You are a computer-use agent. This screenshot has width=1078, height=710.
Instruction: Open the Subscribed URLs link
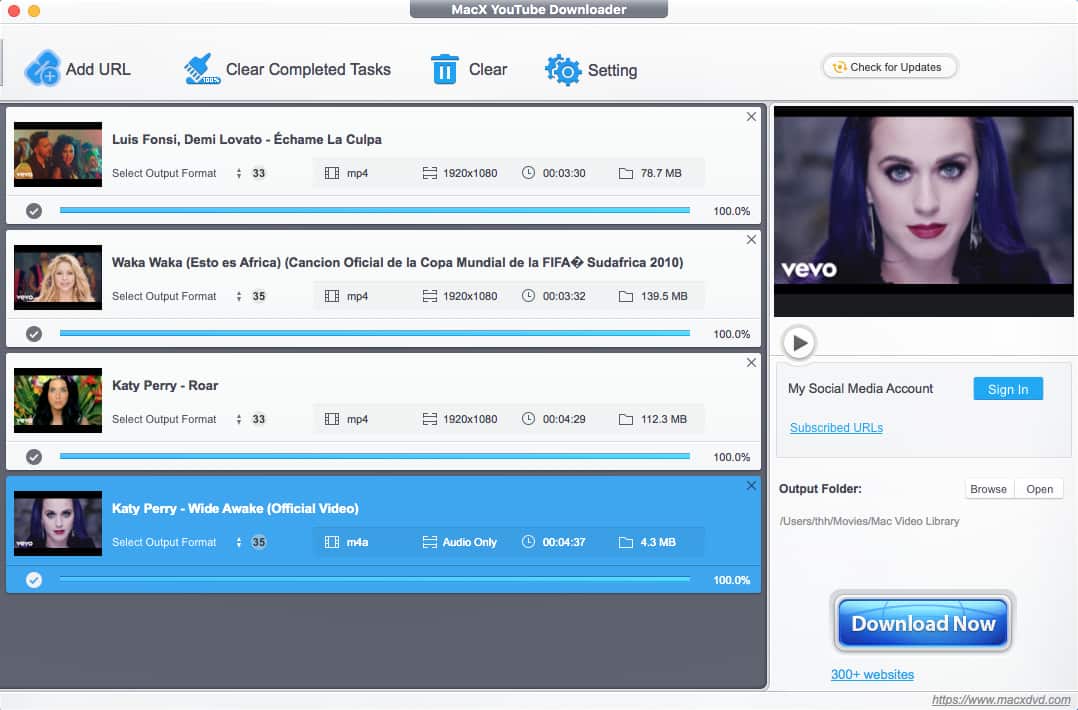point(836,427)
